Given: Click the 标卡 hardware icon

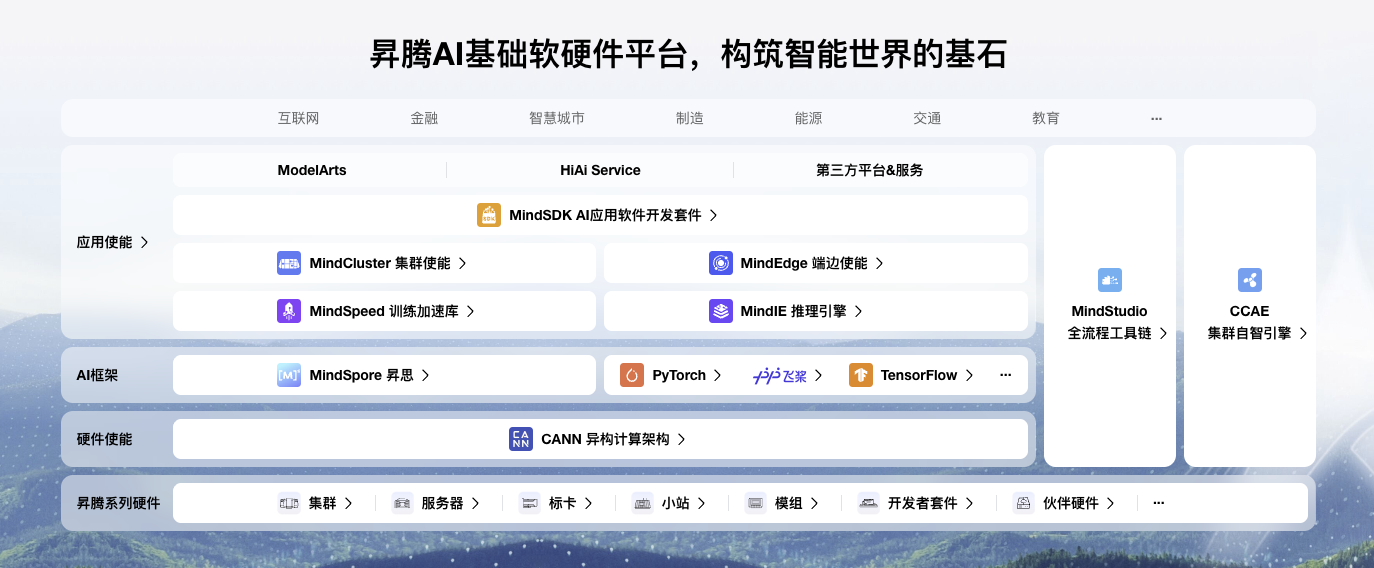Looking at the screenshot, I should point(530,503).
